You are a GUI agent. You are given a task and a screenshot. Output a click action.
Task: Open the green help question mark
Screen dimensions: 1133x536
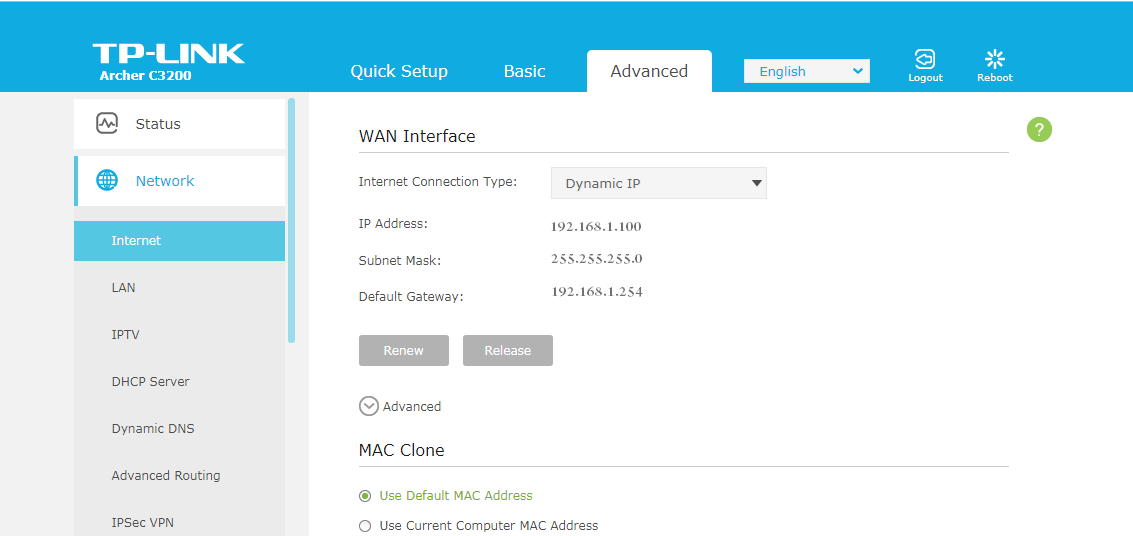(x=1039, y=130)
